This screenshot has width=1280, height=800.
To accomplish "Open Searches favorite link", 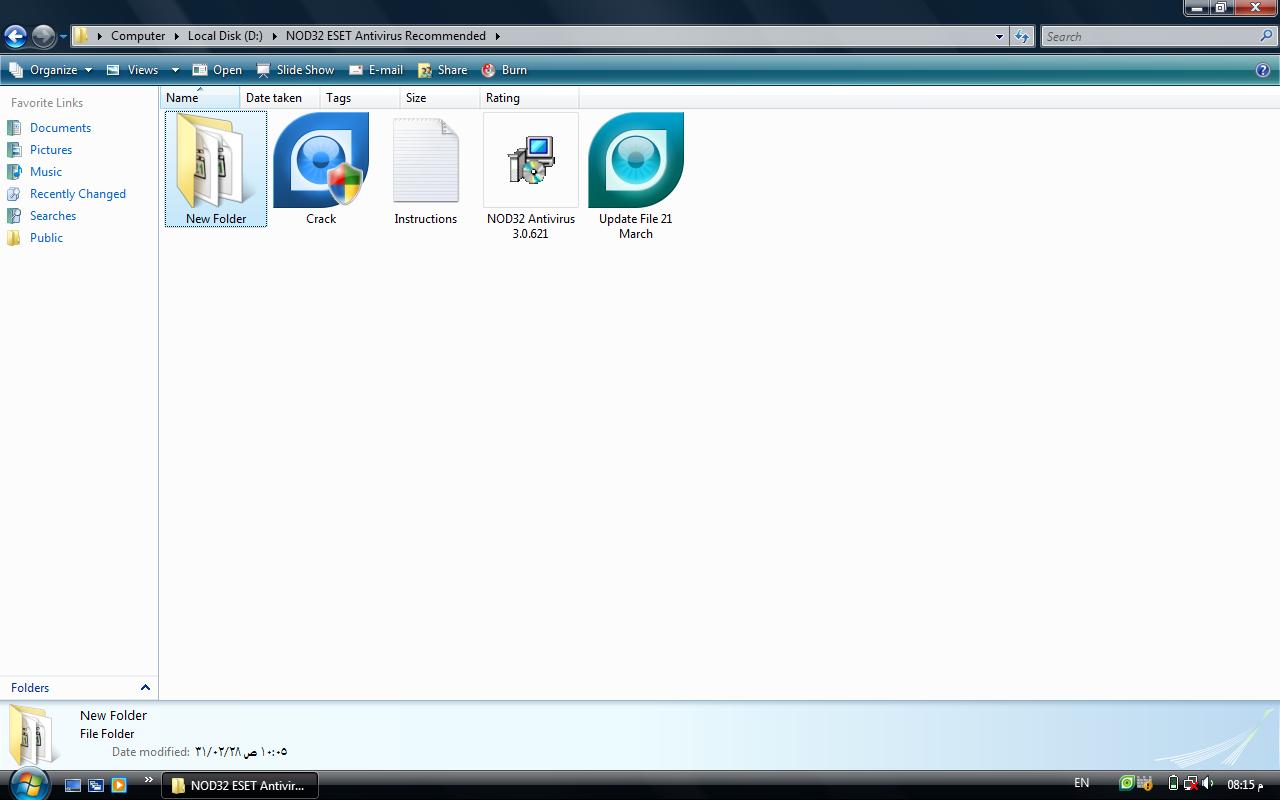I will click(53, 216).
